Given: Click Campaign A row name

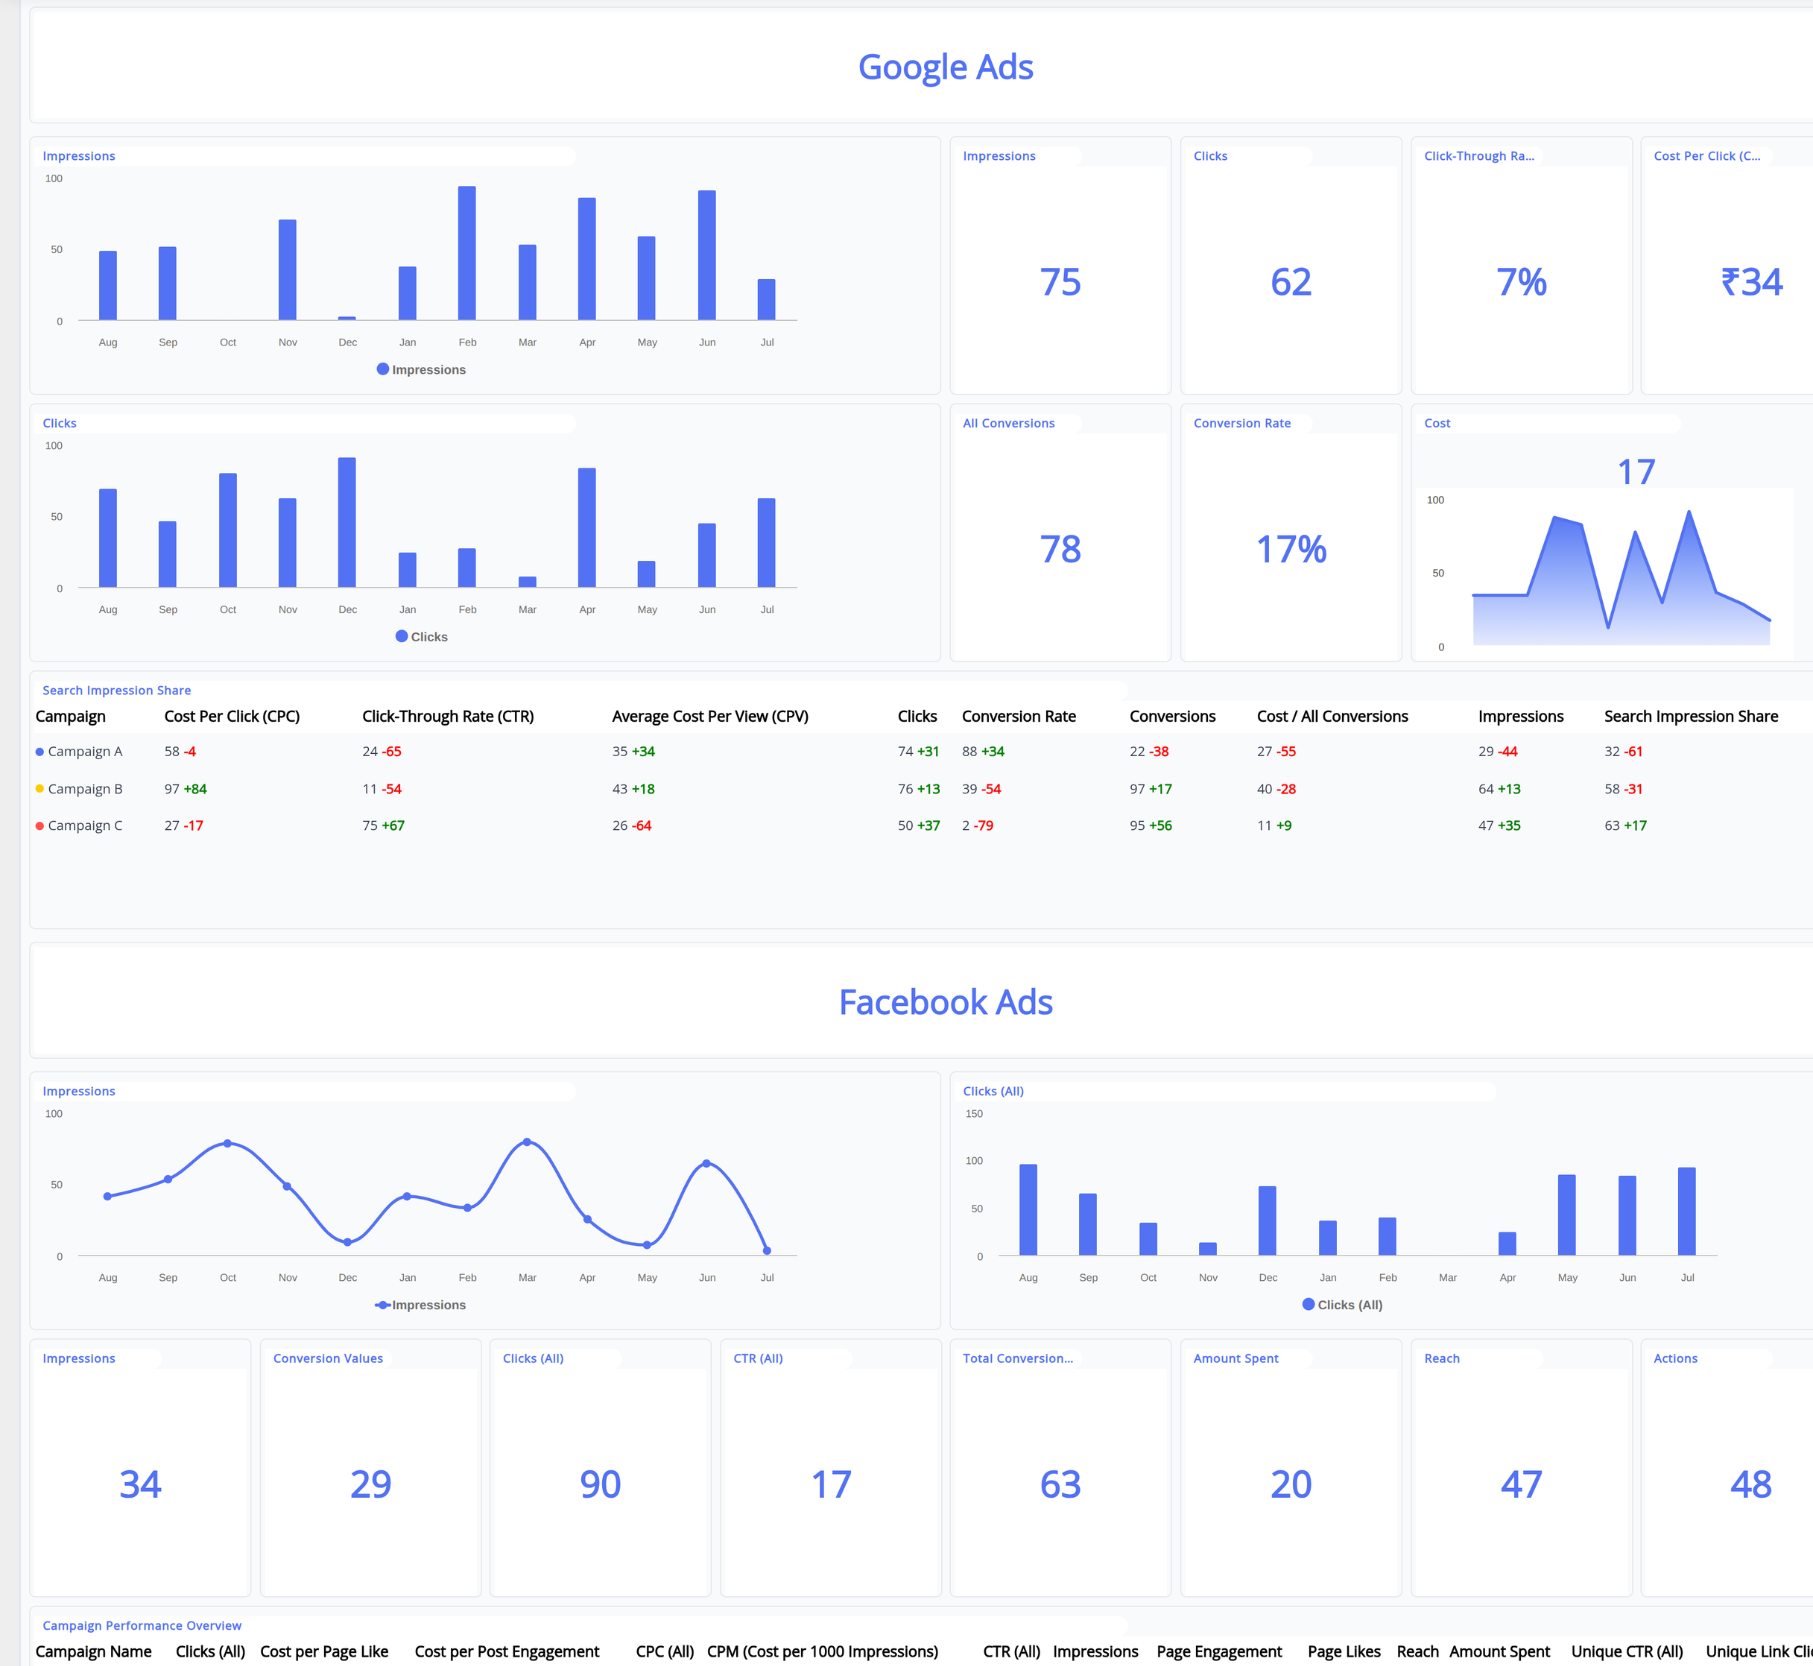Looking at the screenshot, I should [85, 752].
